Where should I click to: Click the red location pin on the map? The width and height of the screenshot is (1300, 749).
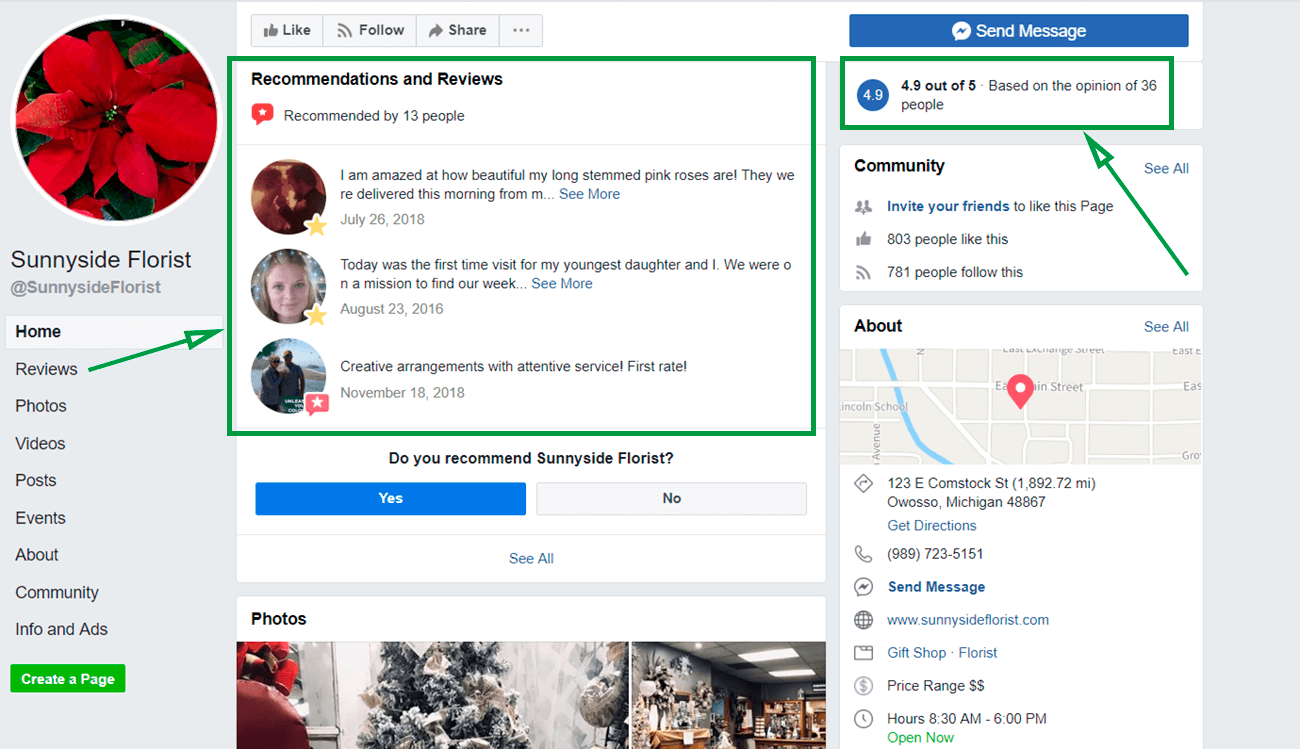[x=1019, y=391]
